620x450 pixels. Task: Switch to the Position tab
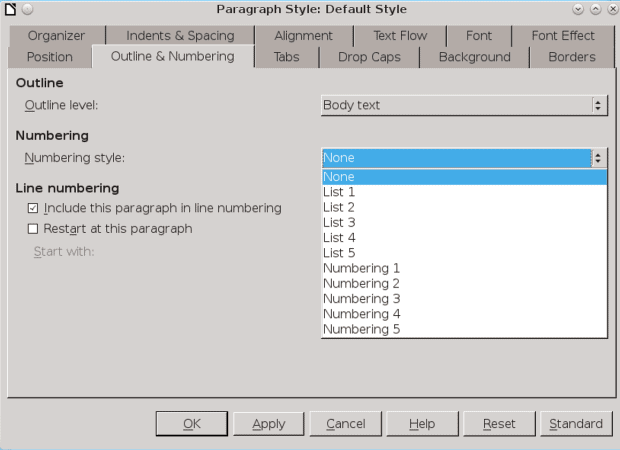(50, 57)
